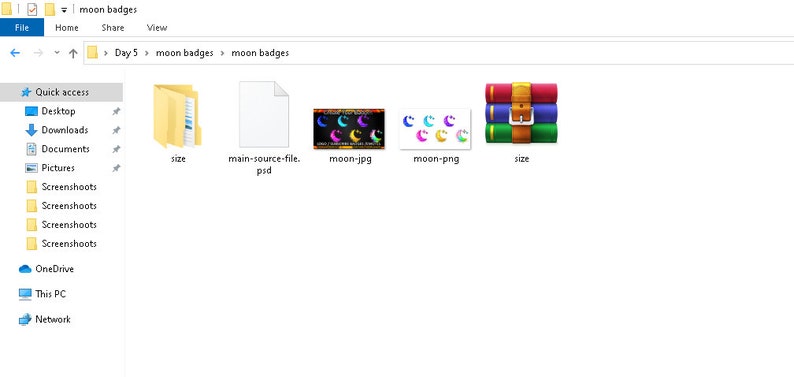Viewport: 794px width, 377px height.
Task: Click the Downloads blue arrow icon
Action: pos(31,130)
